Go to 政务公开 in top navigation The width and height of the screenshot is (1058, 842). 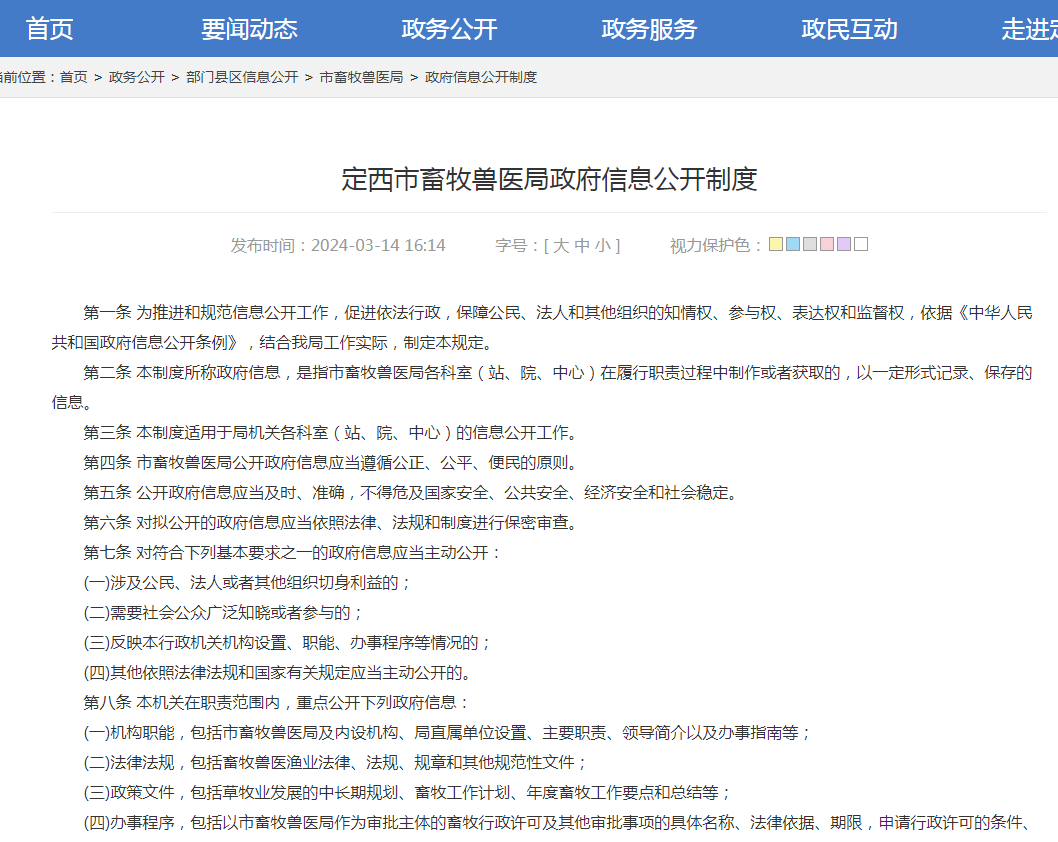click(449, 29)
